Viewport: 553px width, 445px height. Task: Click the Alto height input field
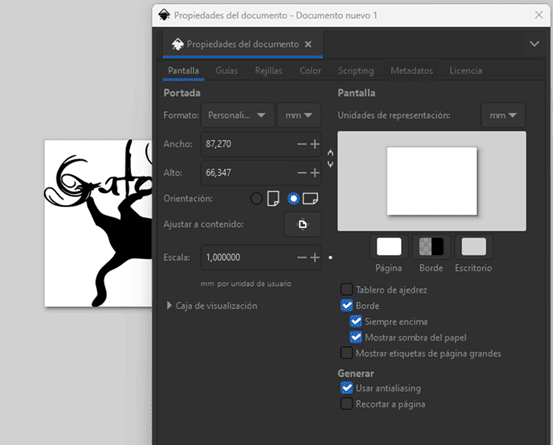[x=248, y=173]
